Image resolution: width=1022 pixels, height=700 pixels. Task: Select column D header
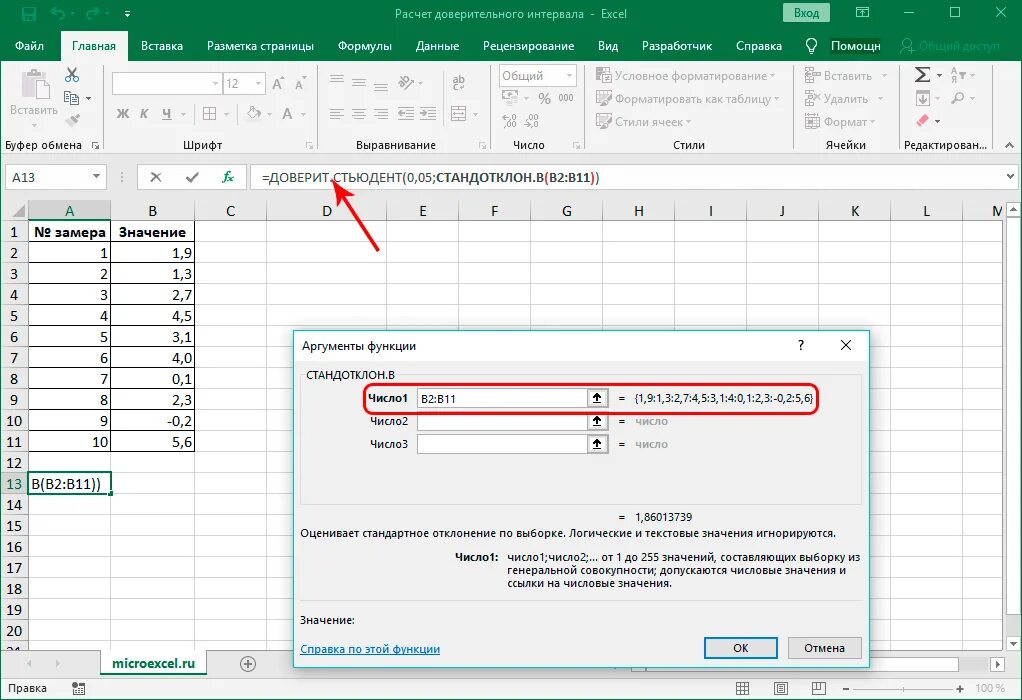327,211
